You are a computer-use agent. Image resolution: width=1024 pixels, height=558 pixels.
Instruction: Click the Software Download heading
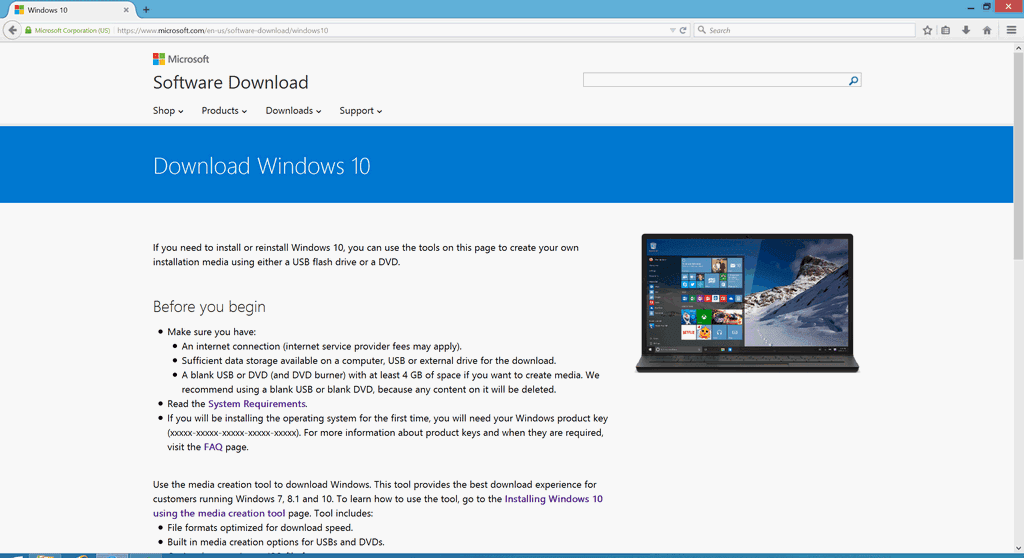click(231, 82)
